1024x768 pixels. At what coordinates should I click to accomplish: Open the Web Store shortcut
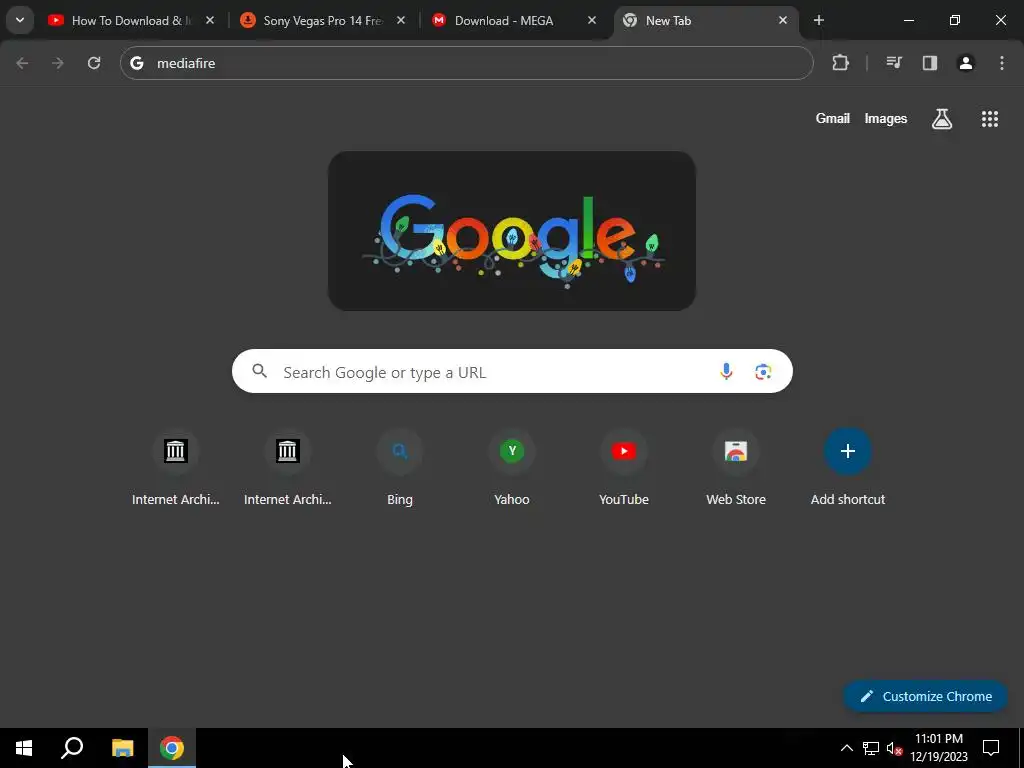736,467
